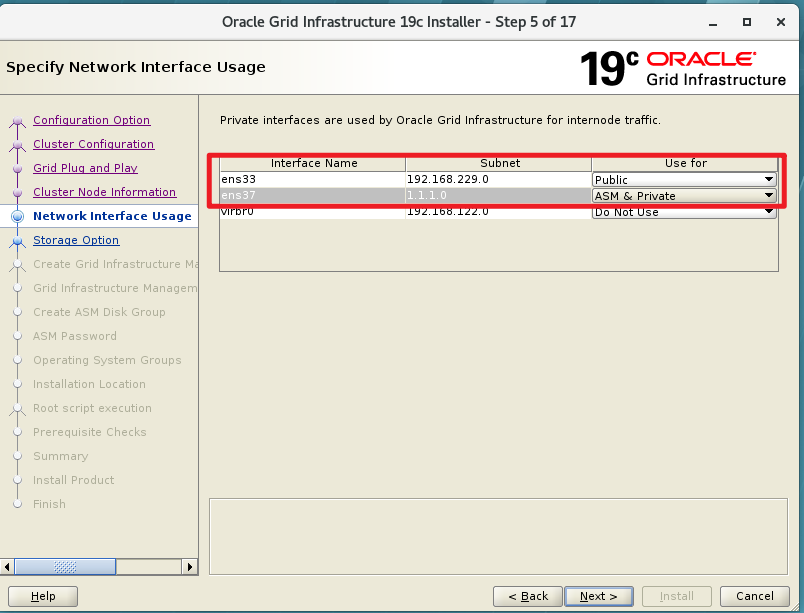Click the current-step Network Interface Usage bullet icon
804x613 pixels.
[17, 216]
